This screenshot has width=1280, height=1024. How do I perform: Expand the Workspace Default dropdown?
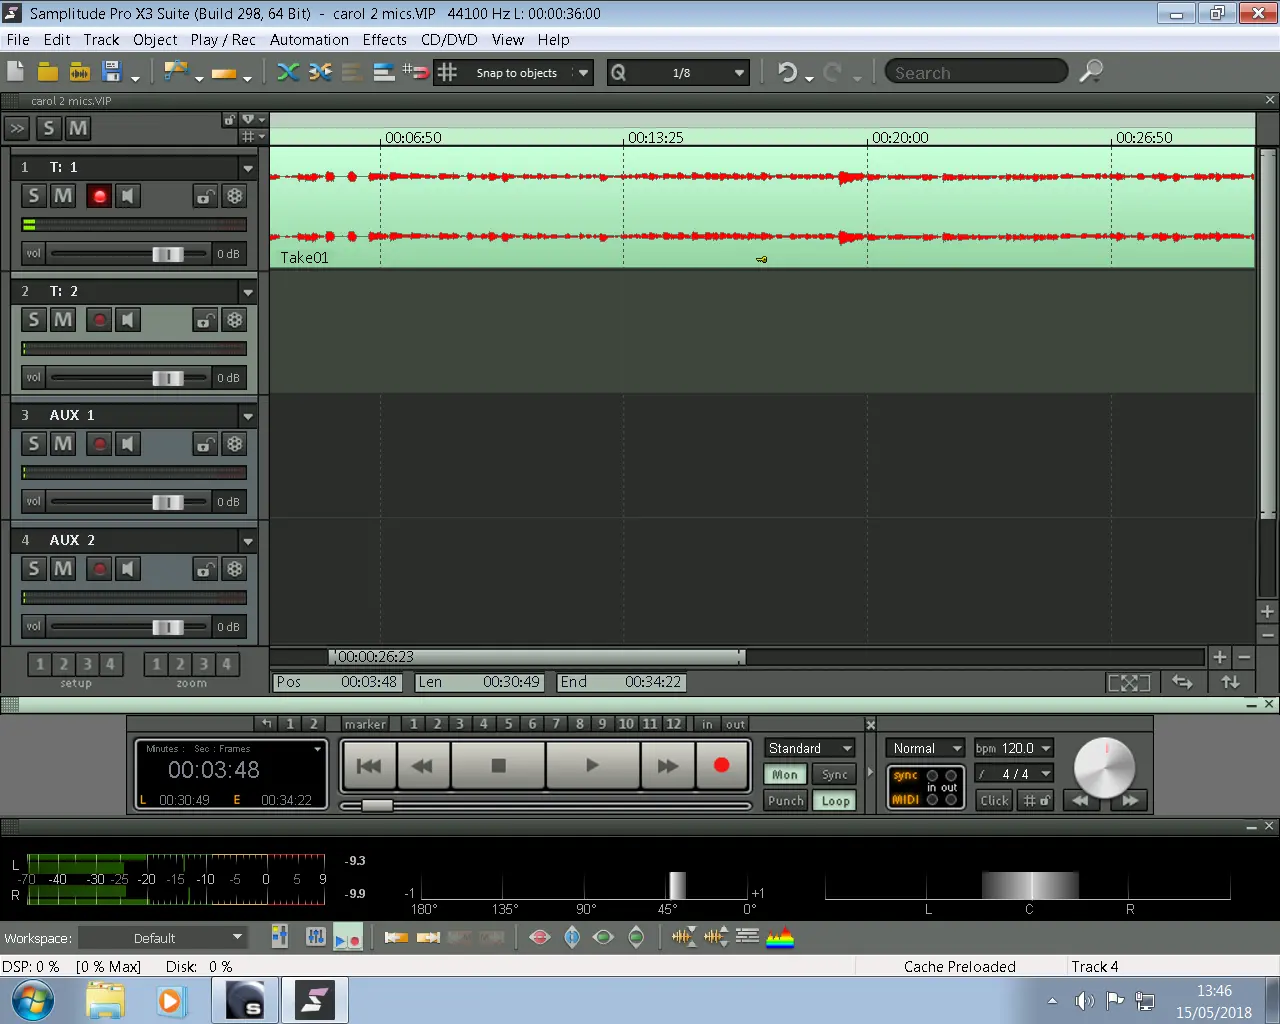pos(237,938)
